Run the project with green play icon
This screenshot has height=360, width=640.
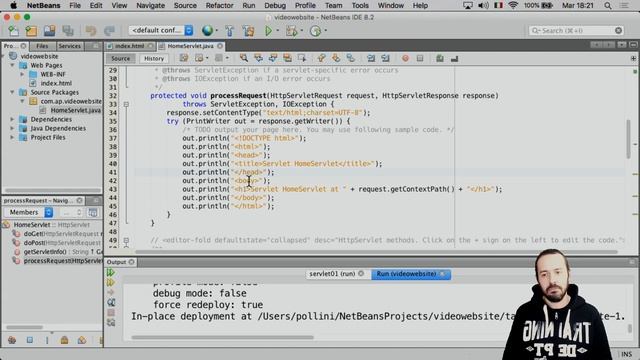(268, 31)
